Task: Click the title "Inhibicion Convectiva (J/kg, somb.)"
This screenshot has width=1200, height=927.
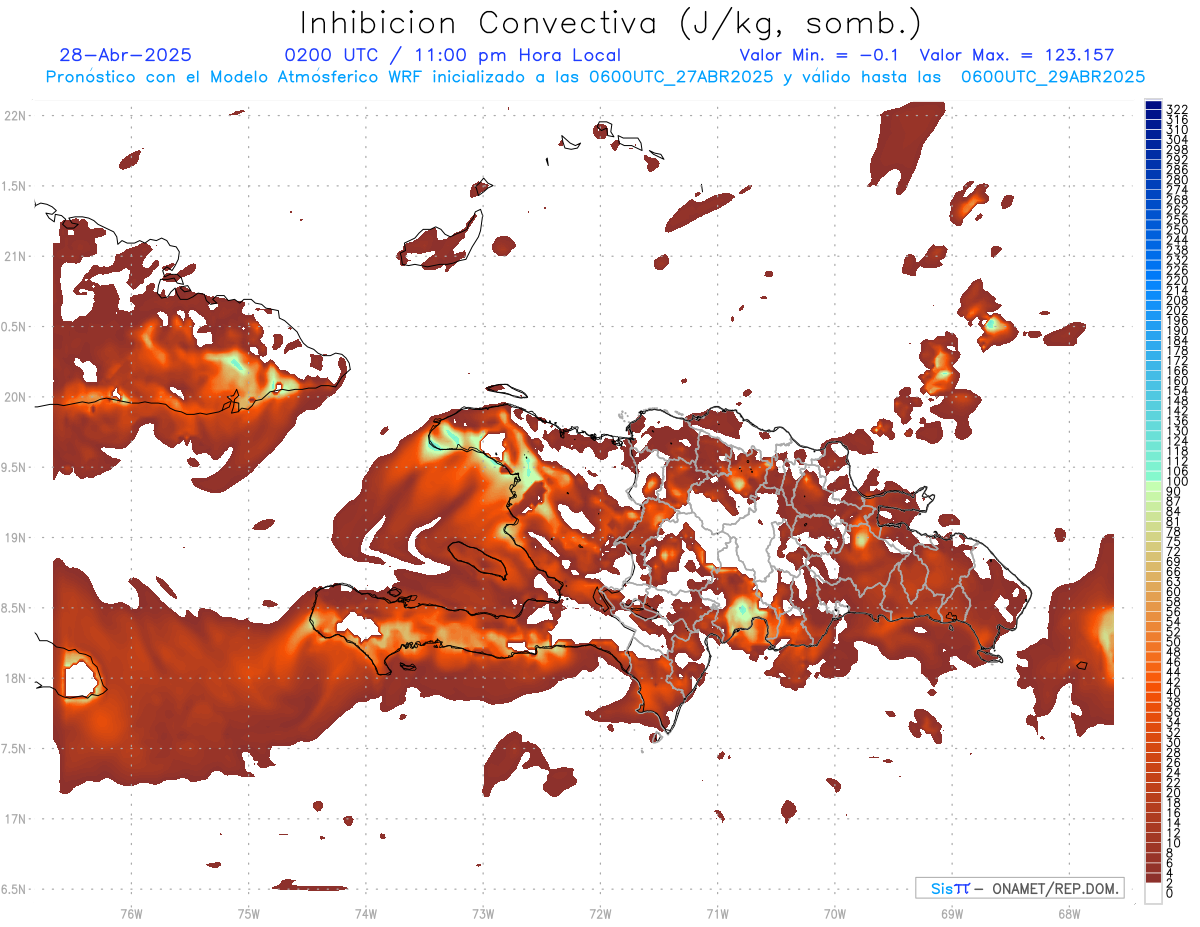Action: coord(611,23)
